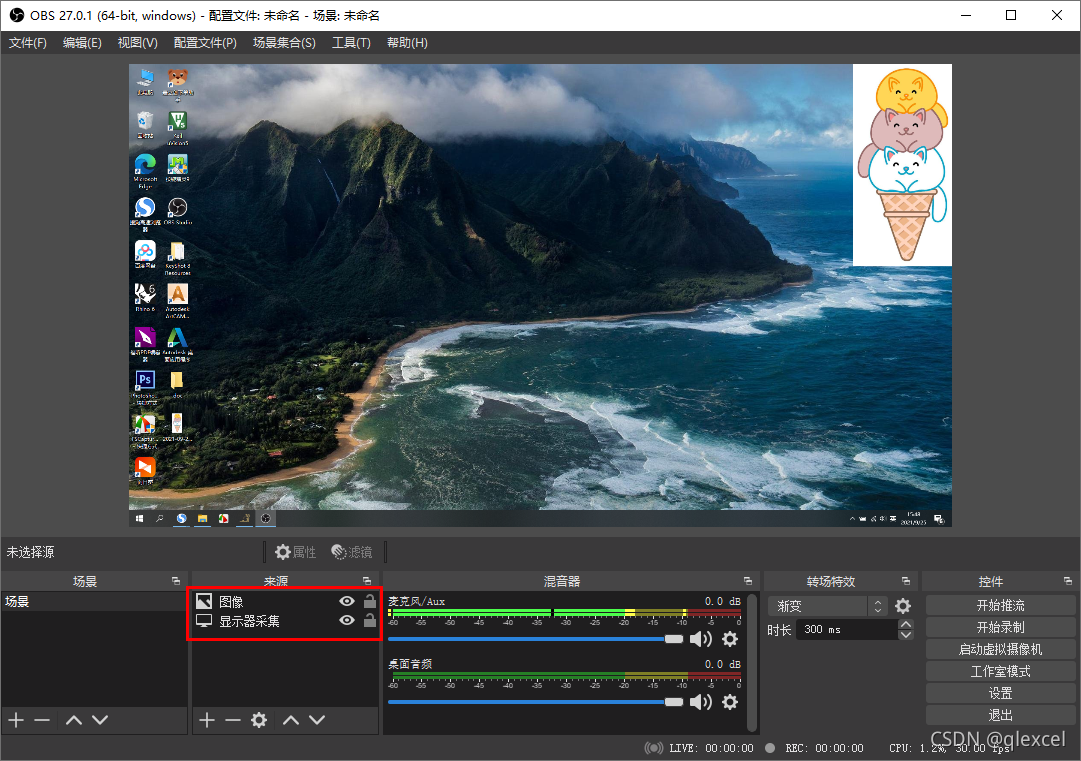Open the 工具(T) menu

click(351, 43)
